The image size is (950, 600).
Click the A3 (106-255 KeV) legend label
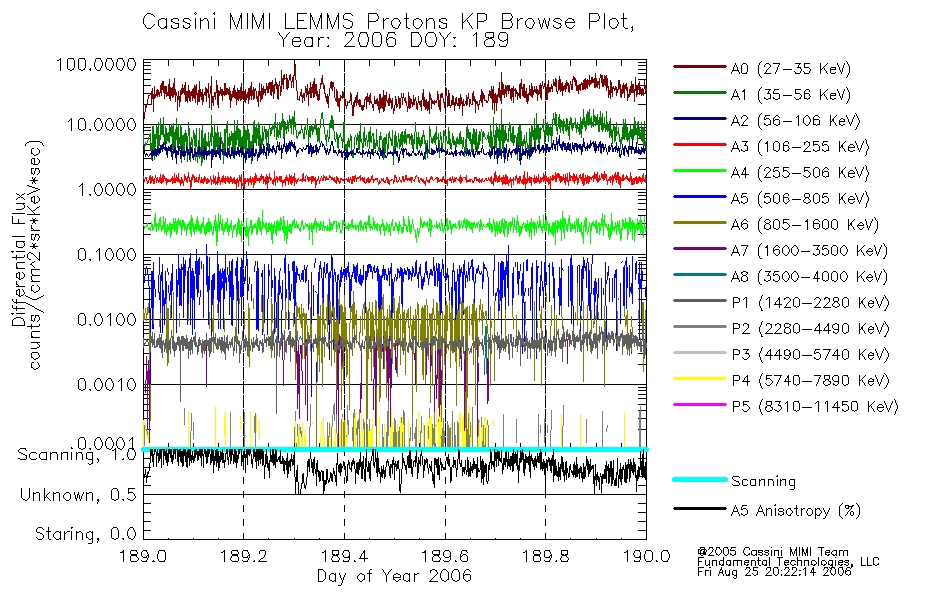pos(799,147)
